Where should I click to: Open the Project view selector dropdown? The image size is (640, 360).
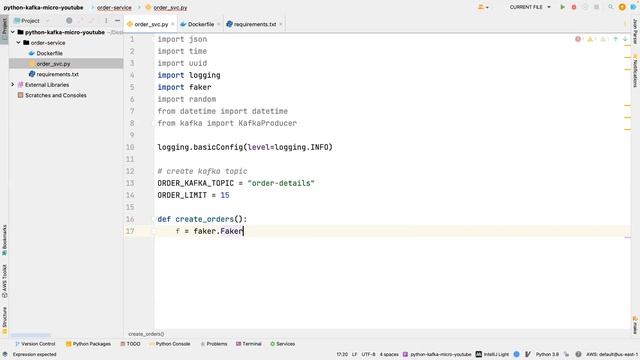pyautogui.click(x=32, y=20)
